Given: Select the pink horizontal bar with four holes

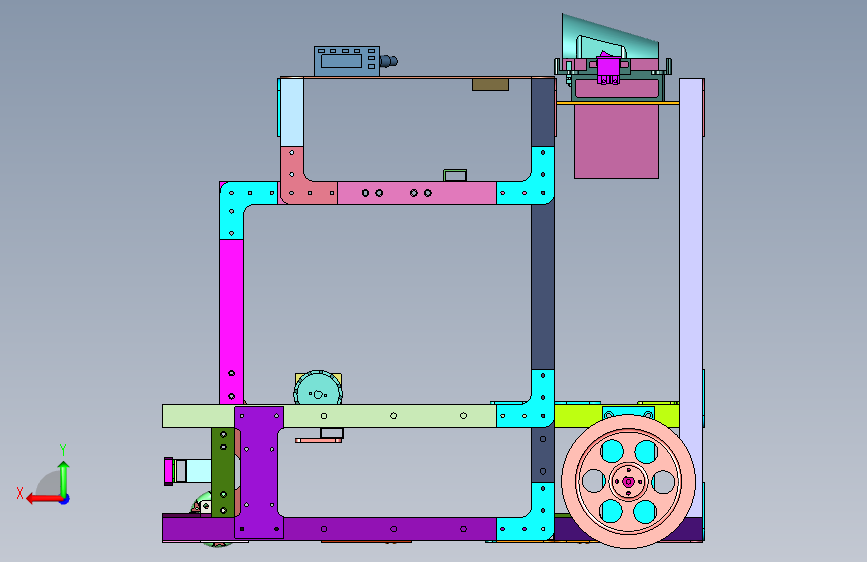Looking at the screenshot, I should click(x=417, y=193).
